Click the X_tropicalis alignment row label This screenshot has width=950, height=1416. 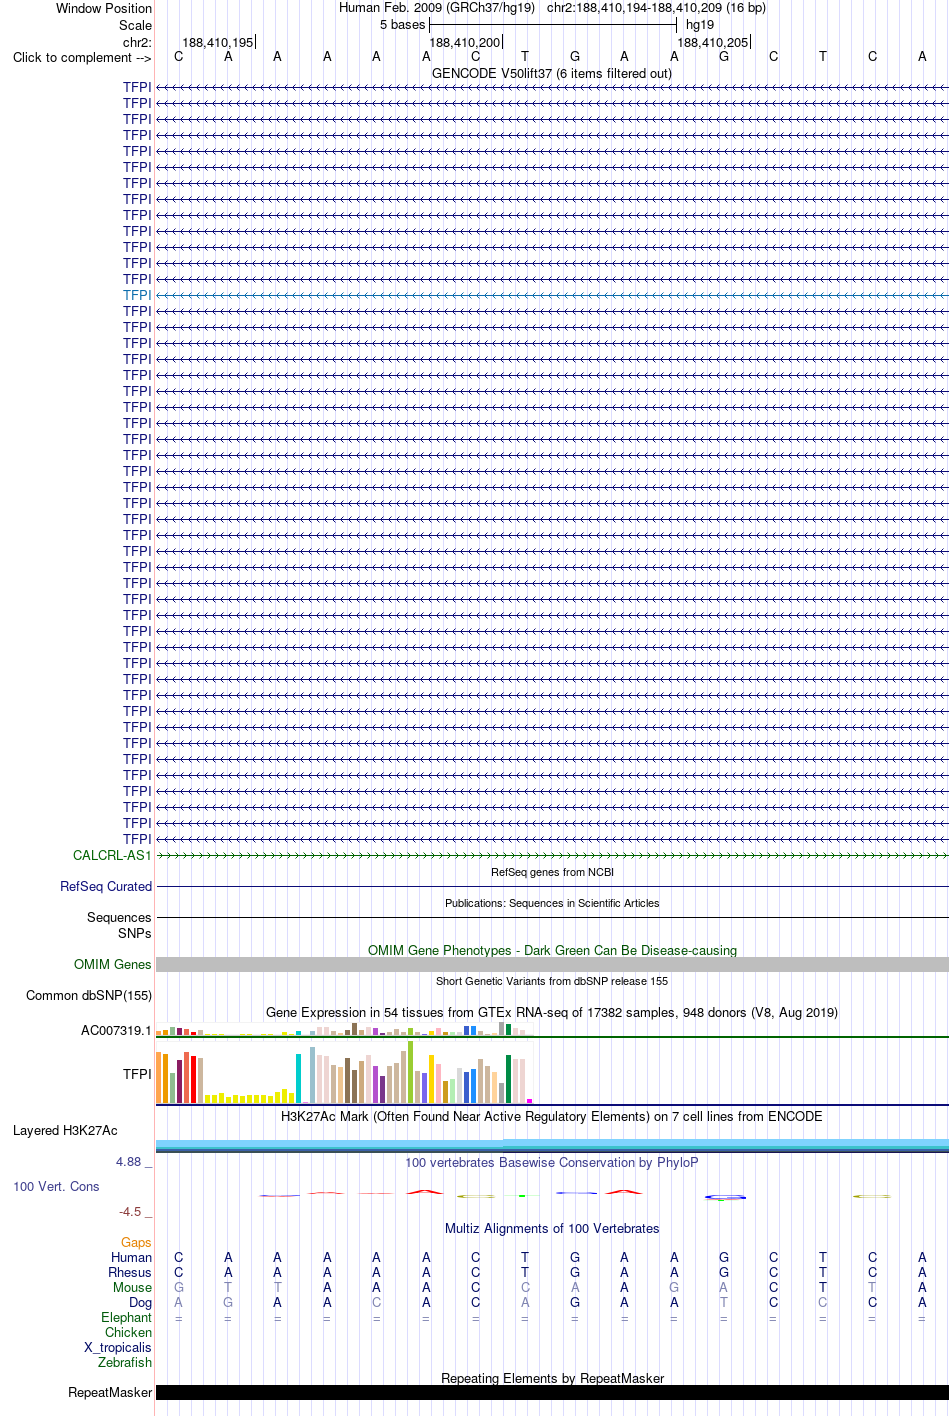coord(118,1347)
